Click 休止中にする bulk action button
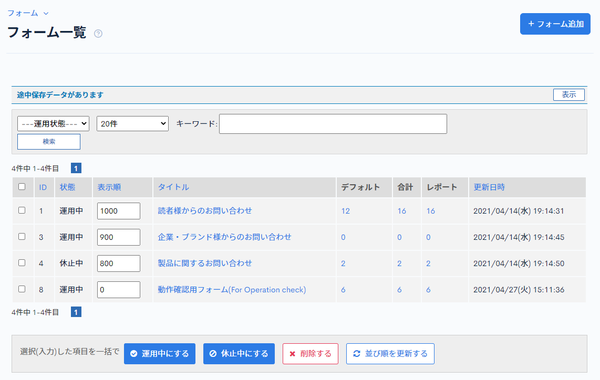The height and width of the screenshot is (380, 600). pos(239,354)
